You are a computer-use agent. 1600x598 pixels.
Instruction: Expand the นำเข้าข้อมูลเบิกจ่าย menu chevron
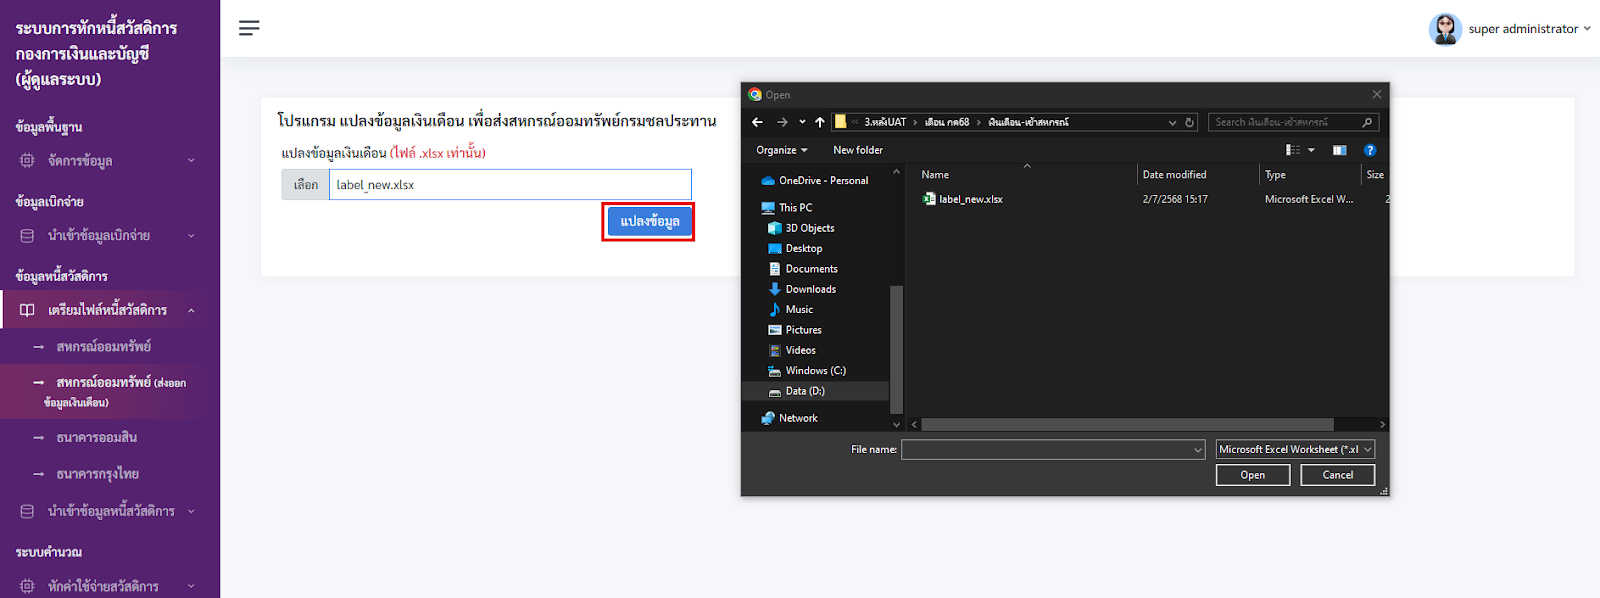tap(191, 236)
